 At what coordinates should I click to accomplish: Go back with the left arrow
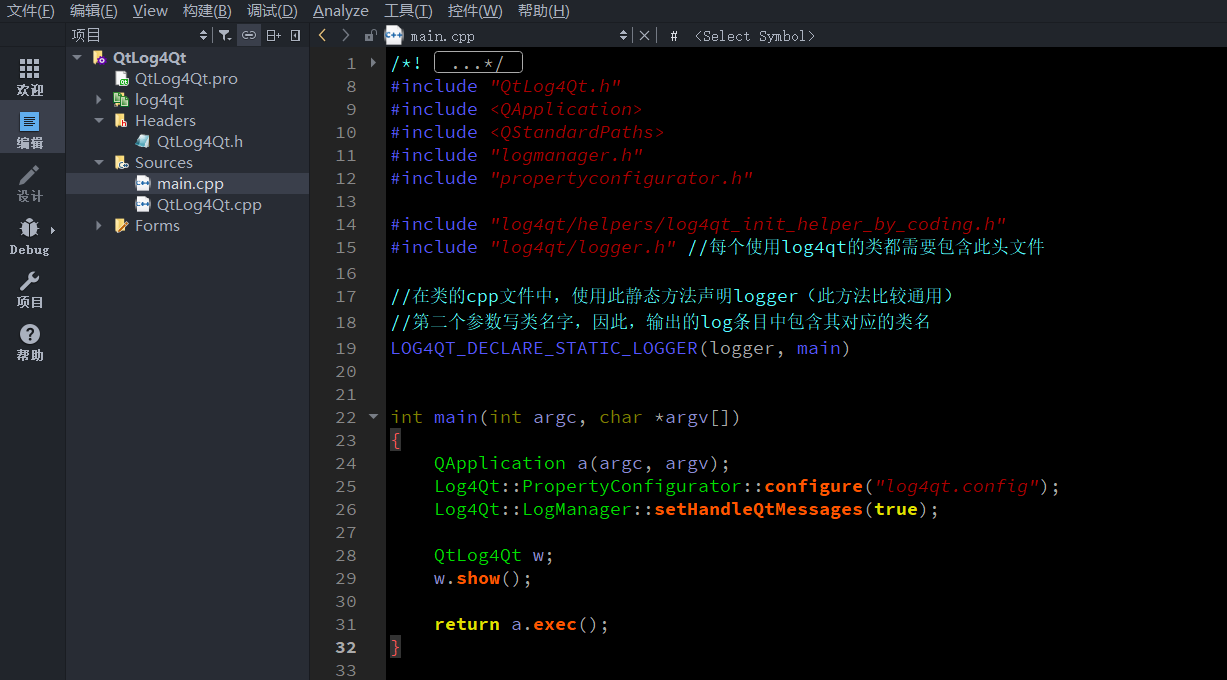322,35
